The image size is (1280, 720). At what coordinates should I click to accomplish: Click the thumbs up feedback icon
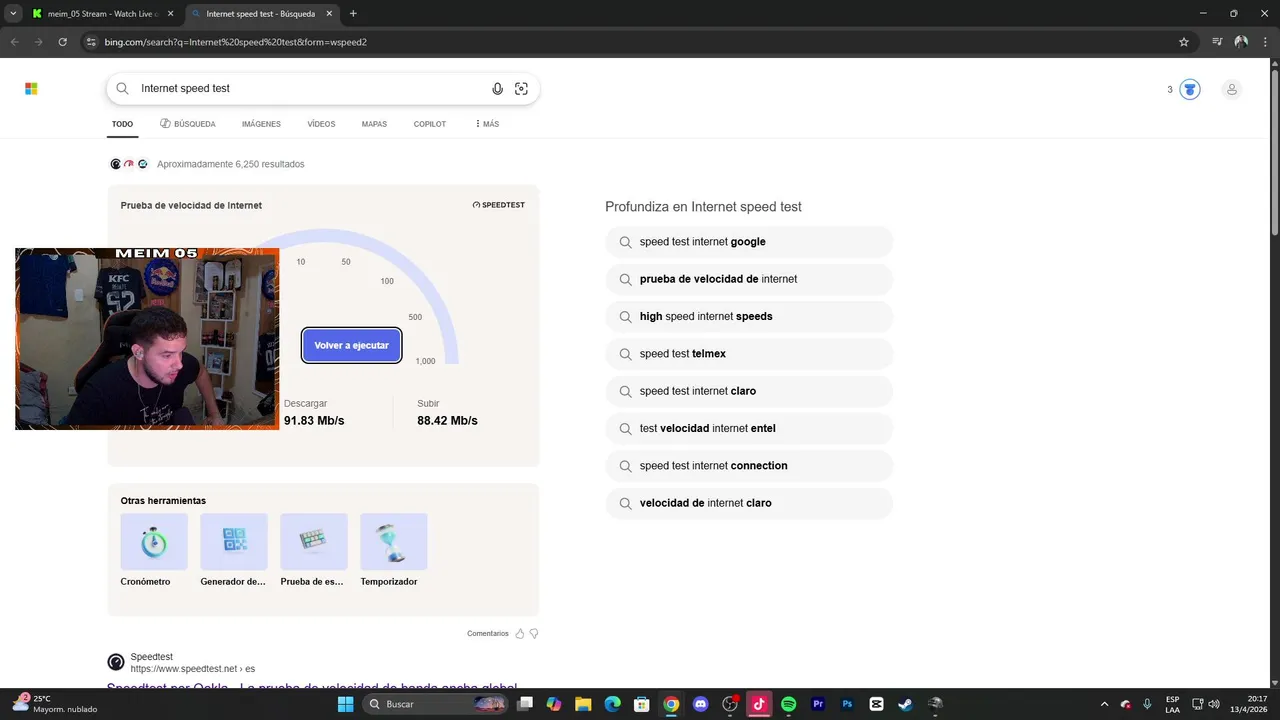click(519, 634)
